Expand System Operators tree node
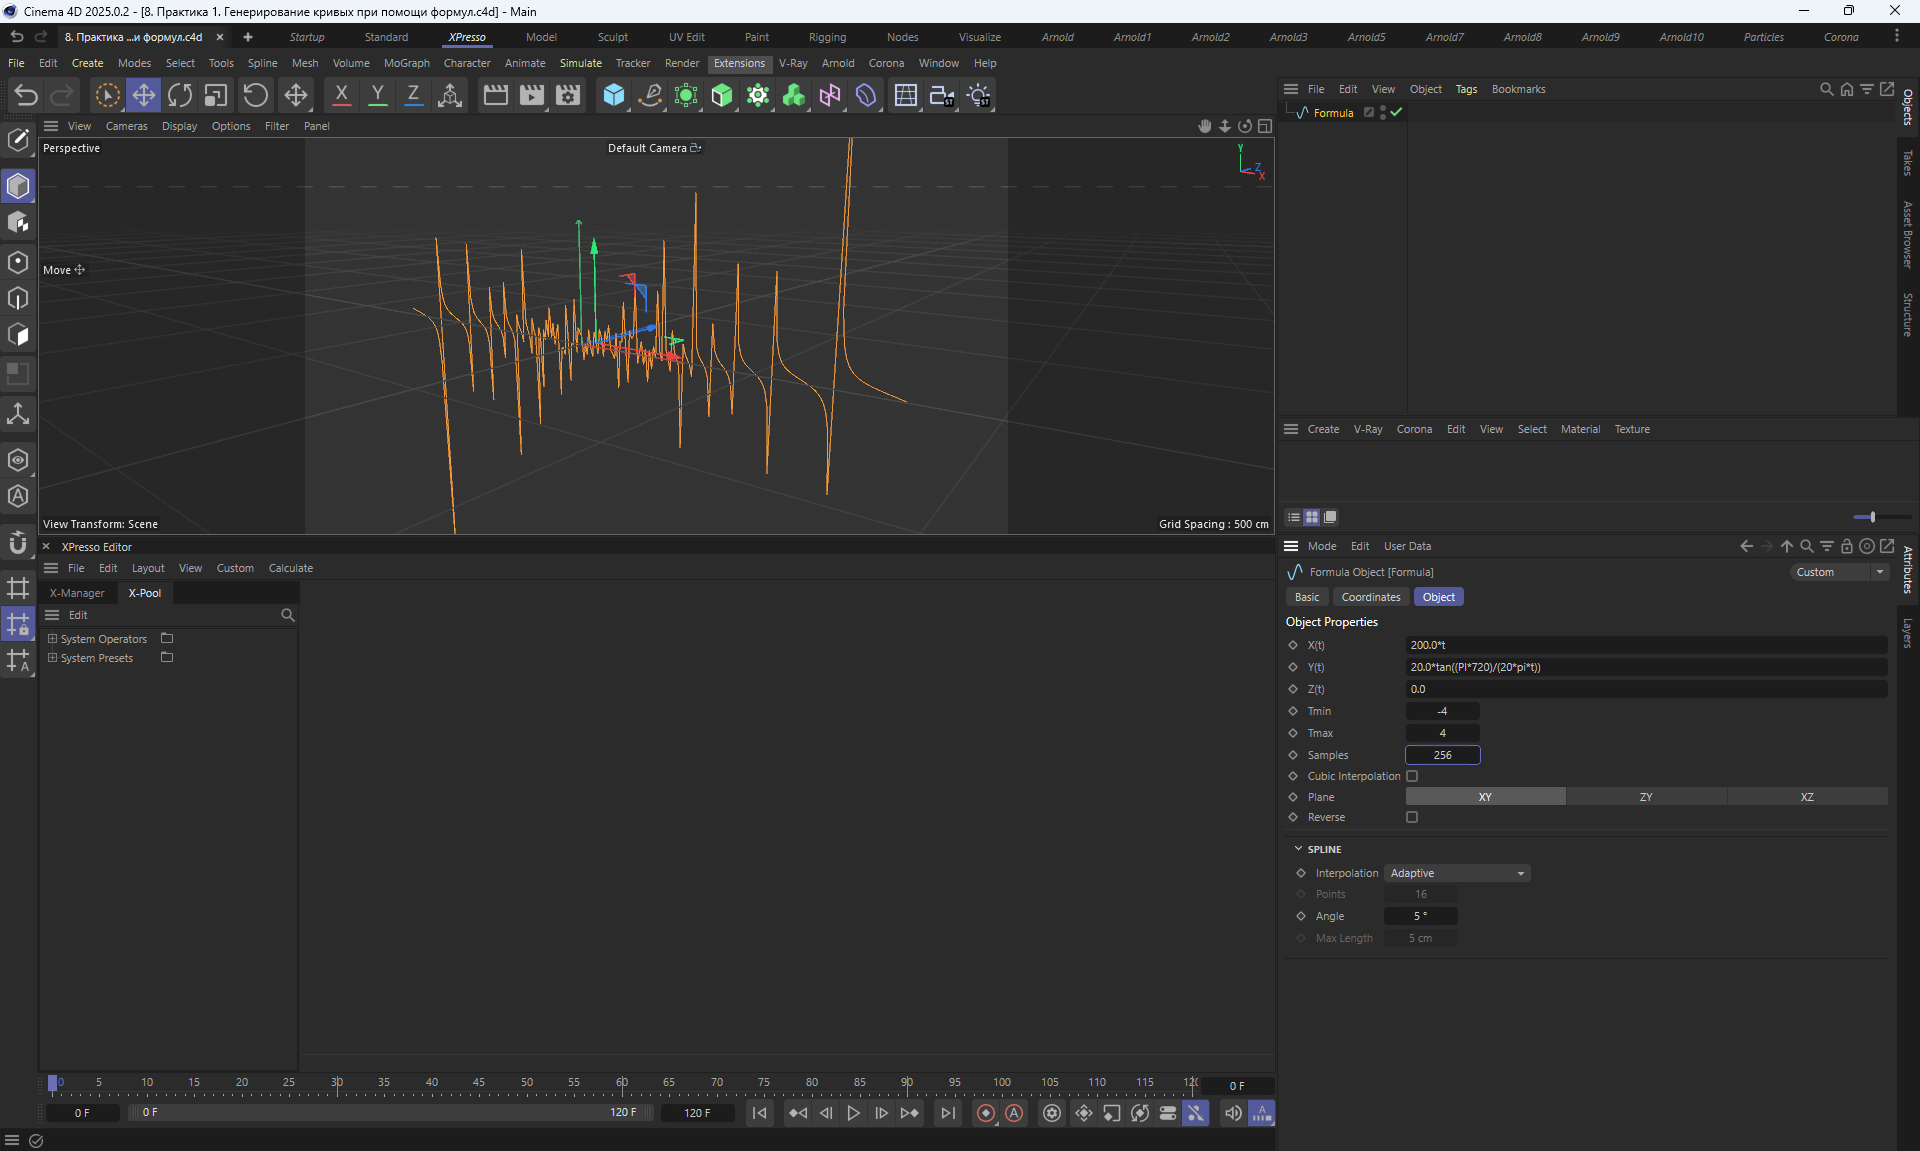The image size is (1920, 1151). [x=53, y=638]
